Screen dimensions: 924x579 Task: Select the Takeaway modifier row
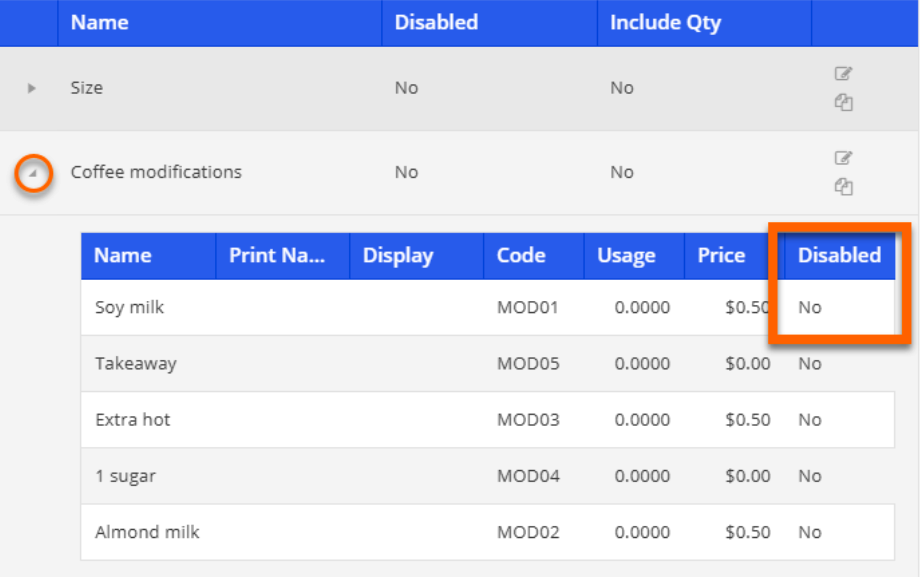[x=136, y=364]
